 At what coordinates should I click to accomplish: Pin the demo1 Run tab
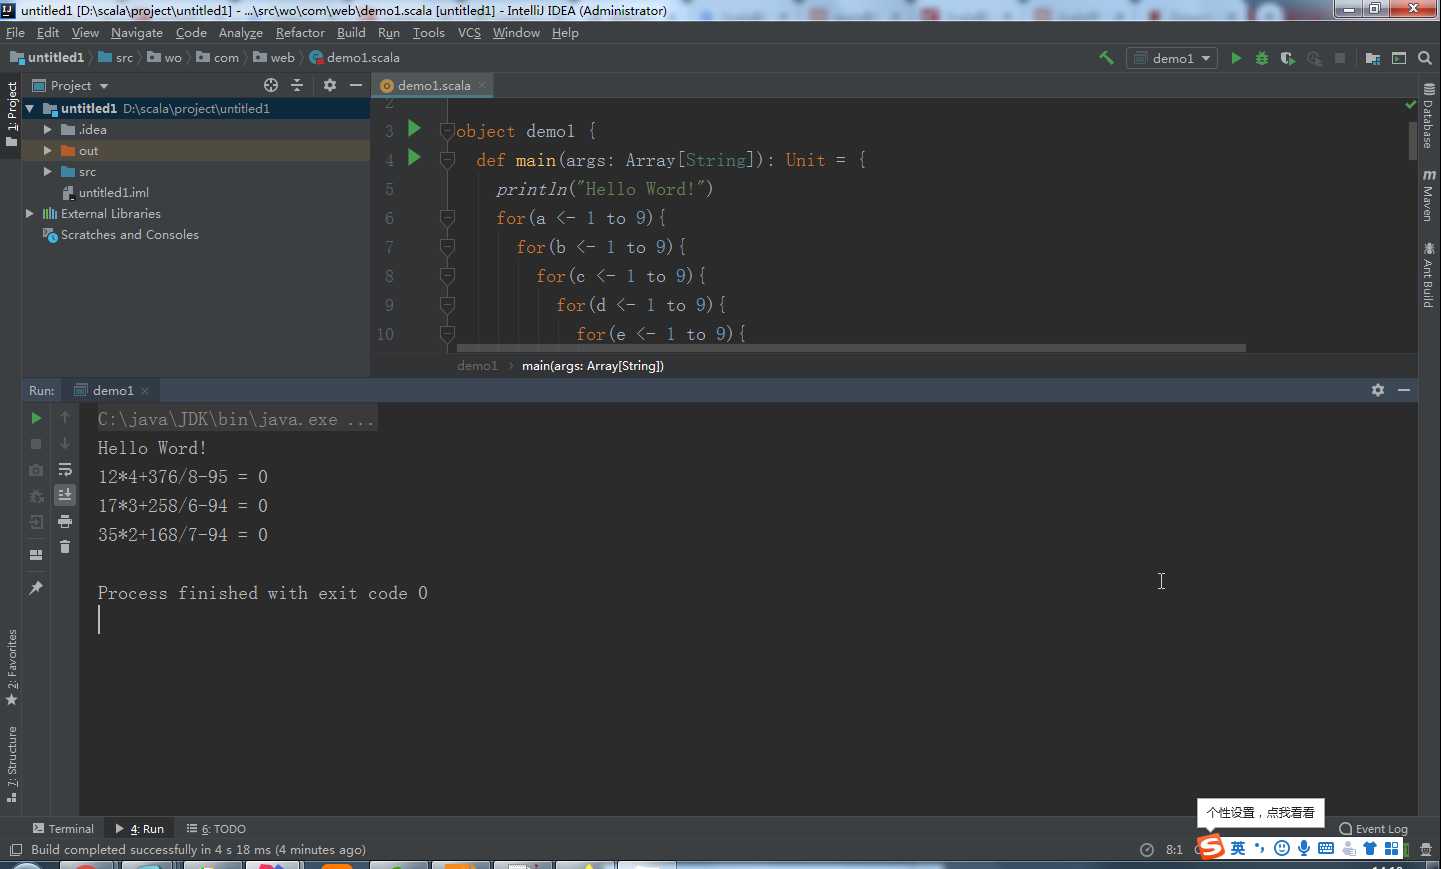click(36, 587)
